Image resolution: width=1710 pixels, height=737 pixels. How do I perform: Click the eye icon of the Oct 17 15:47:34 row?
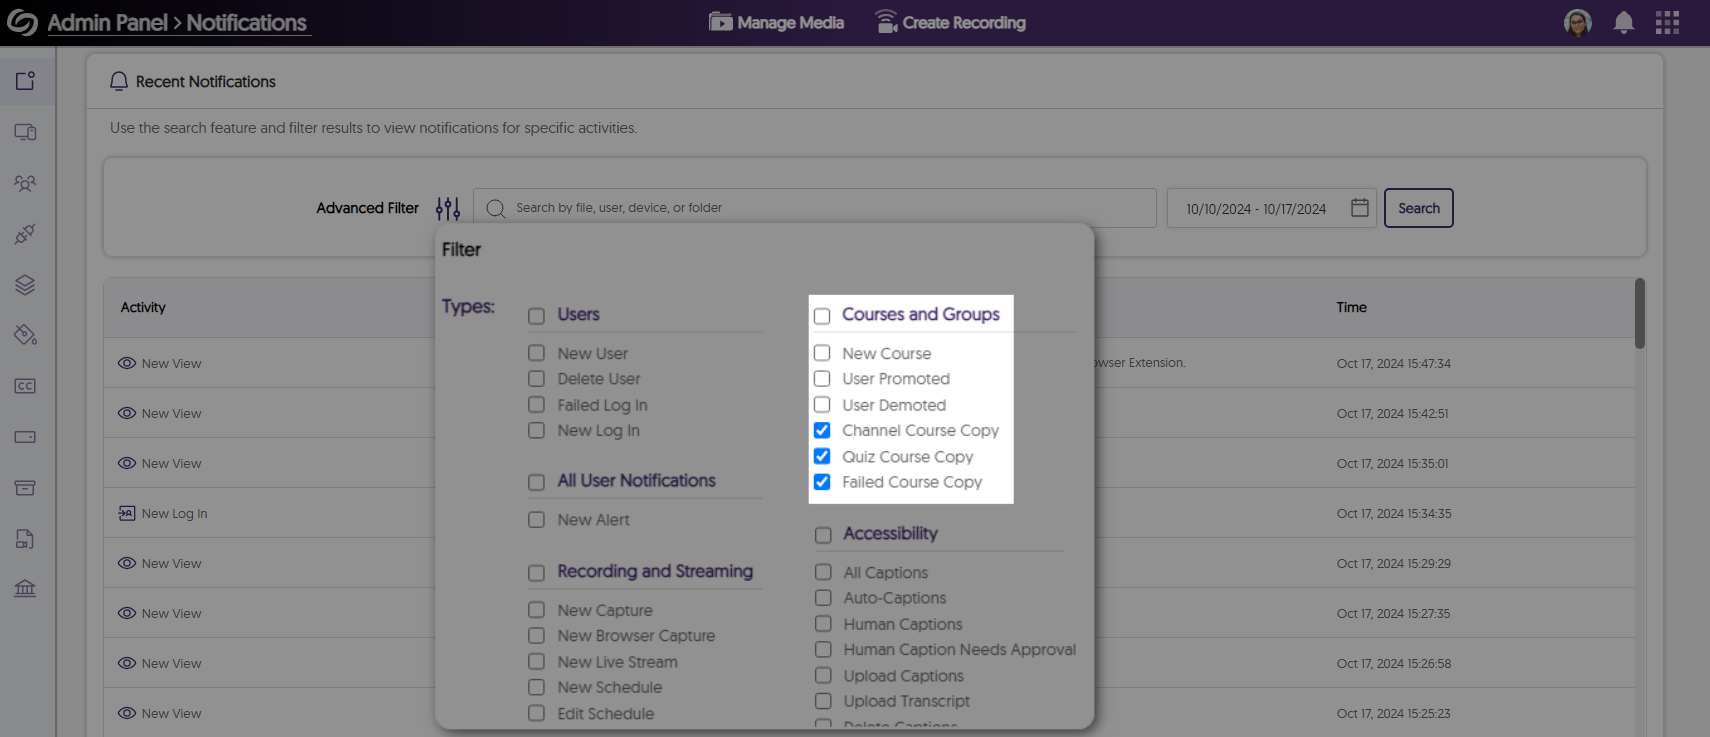[x=127, y=363]
